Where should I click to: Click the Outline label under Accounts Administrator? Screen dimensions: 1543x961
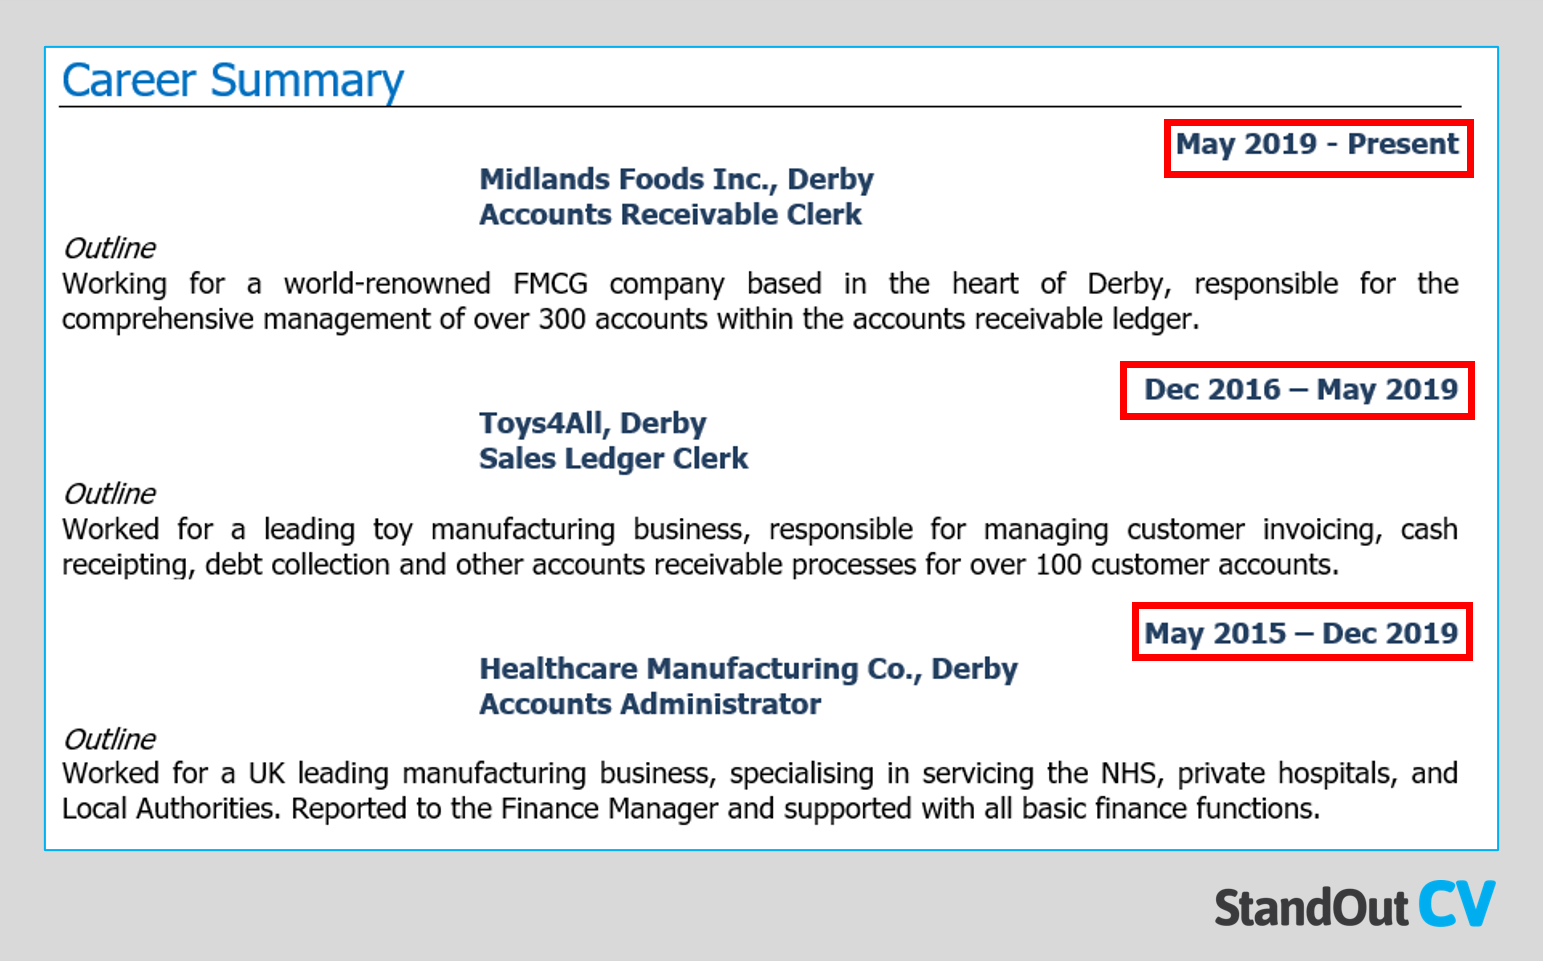click(x=109, y=739)
